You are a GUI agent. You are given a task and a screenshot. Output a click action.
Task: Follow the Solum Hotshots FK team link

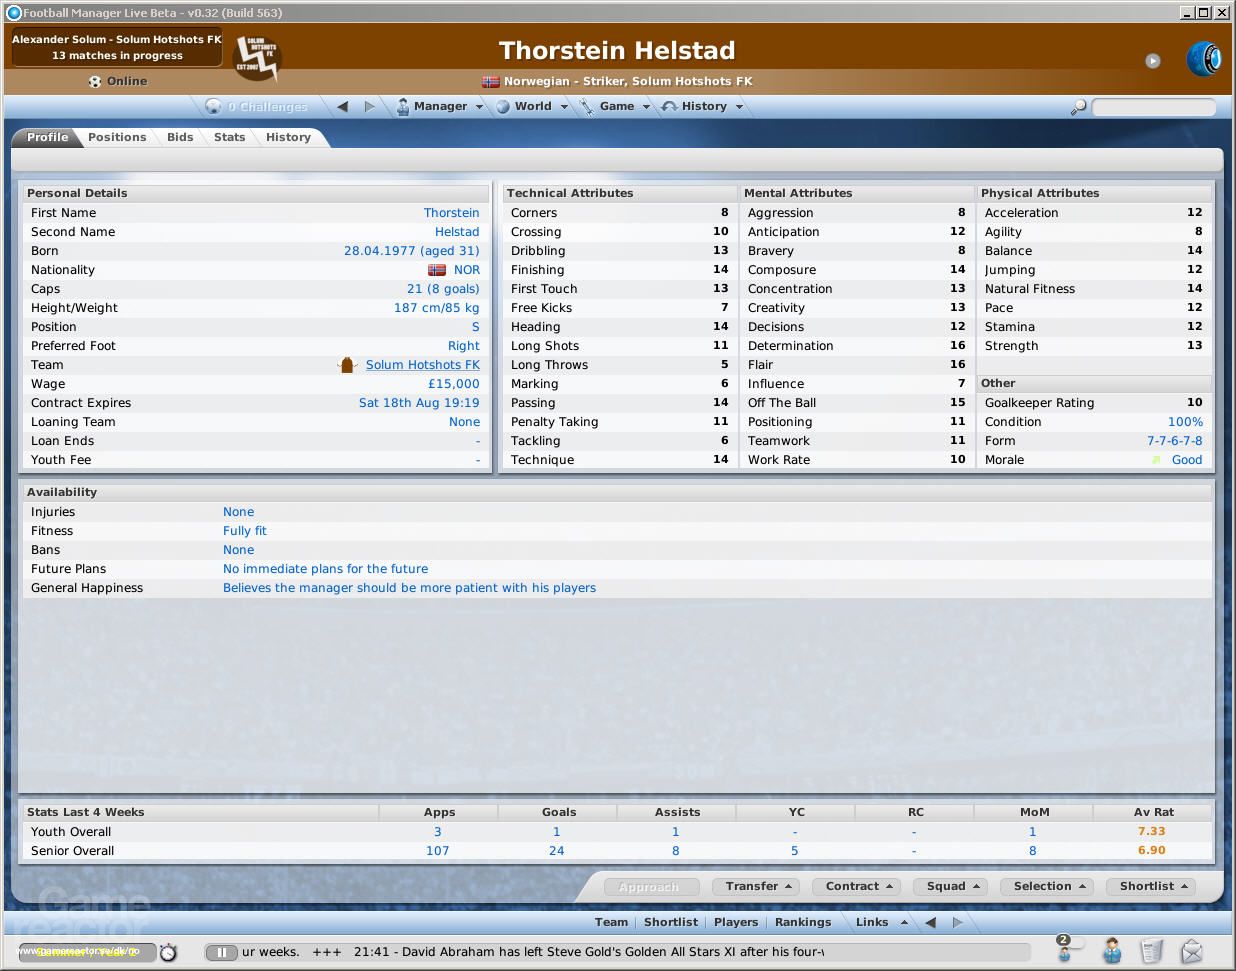coord(422,364)
